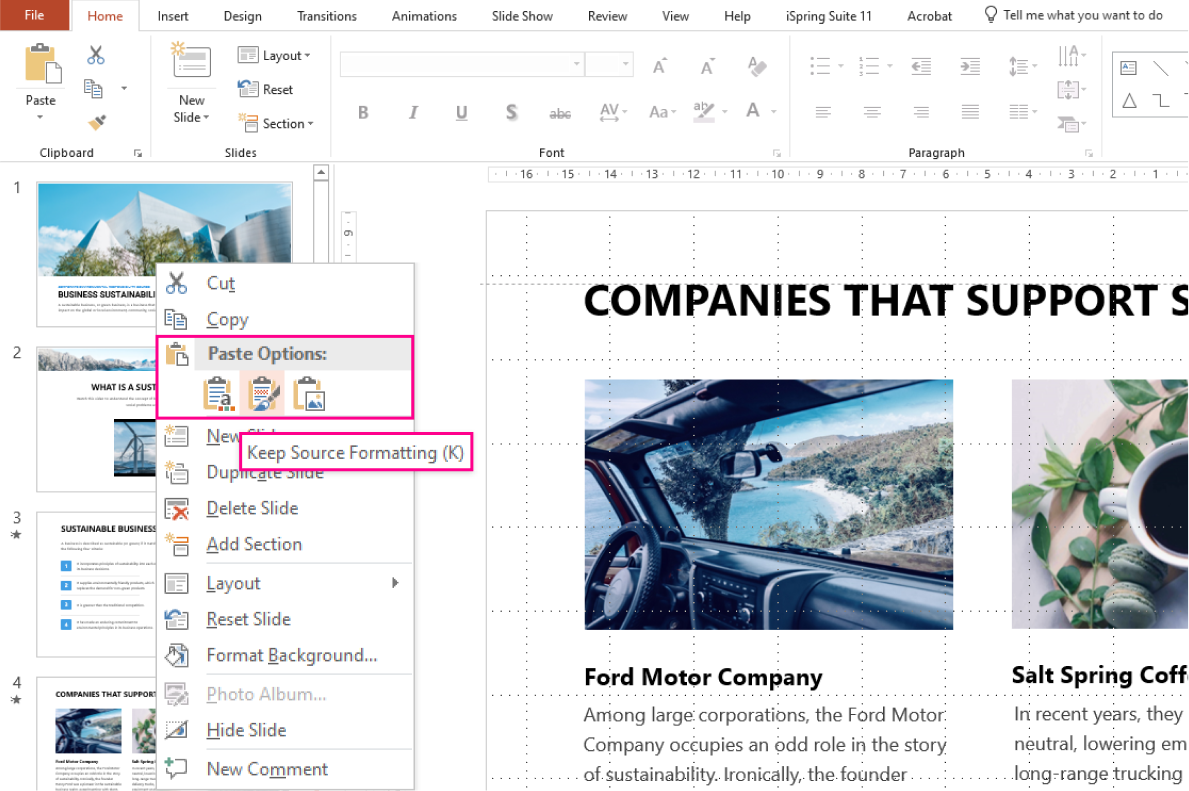The width and height of the screenshot is (1189, 791).
Task: Expand the Paste button arrow
Action: (x=40, y=117)
